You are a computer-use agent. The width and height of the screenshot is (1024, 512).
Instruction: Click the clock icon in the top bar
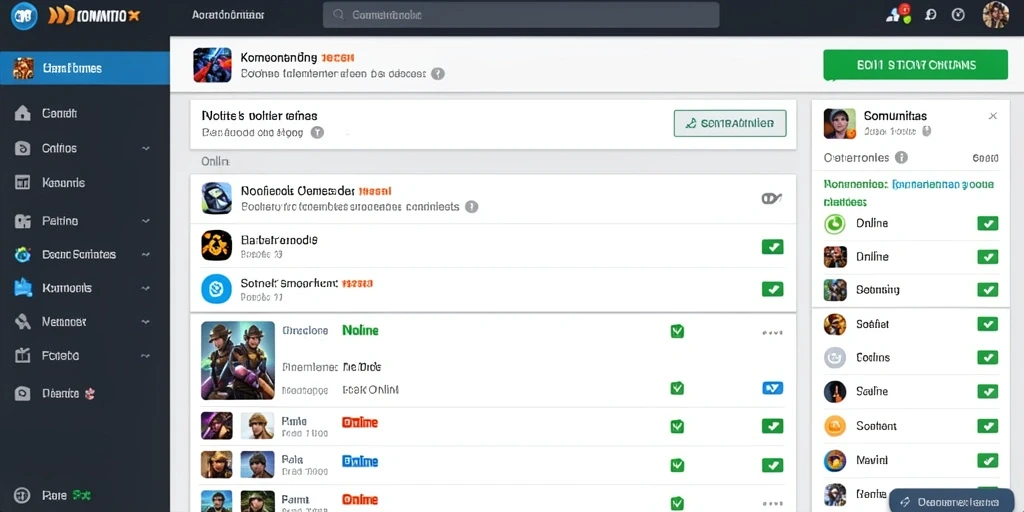[x=958, y=14]
